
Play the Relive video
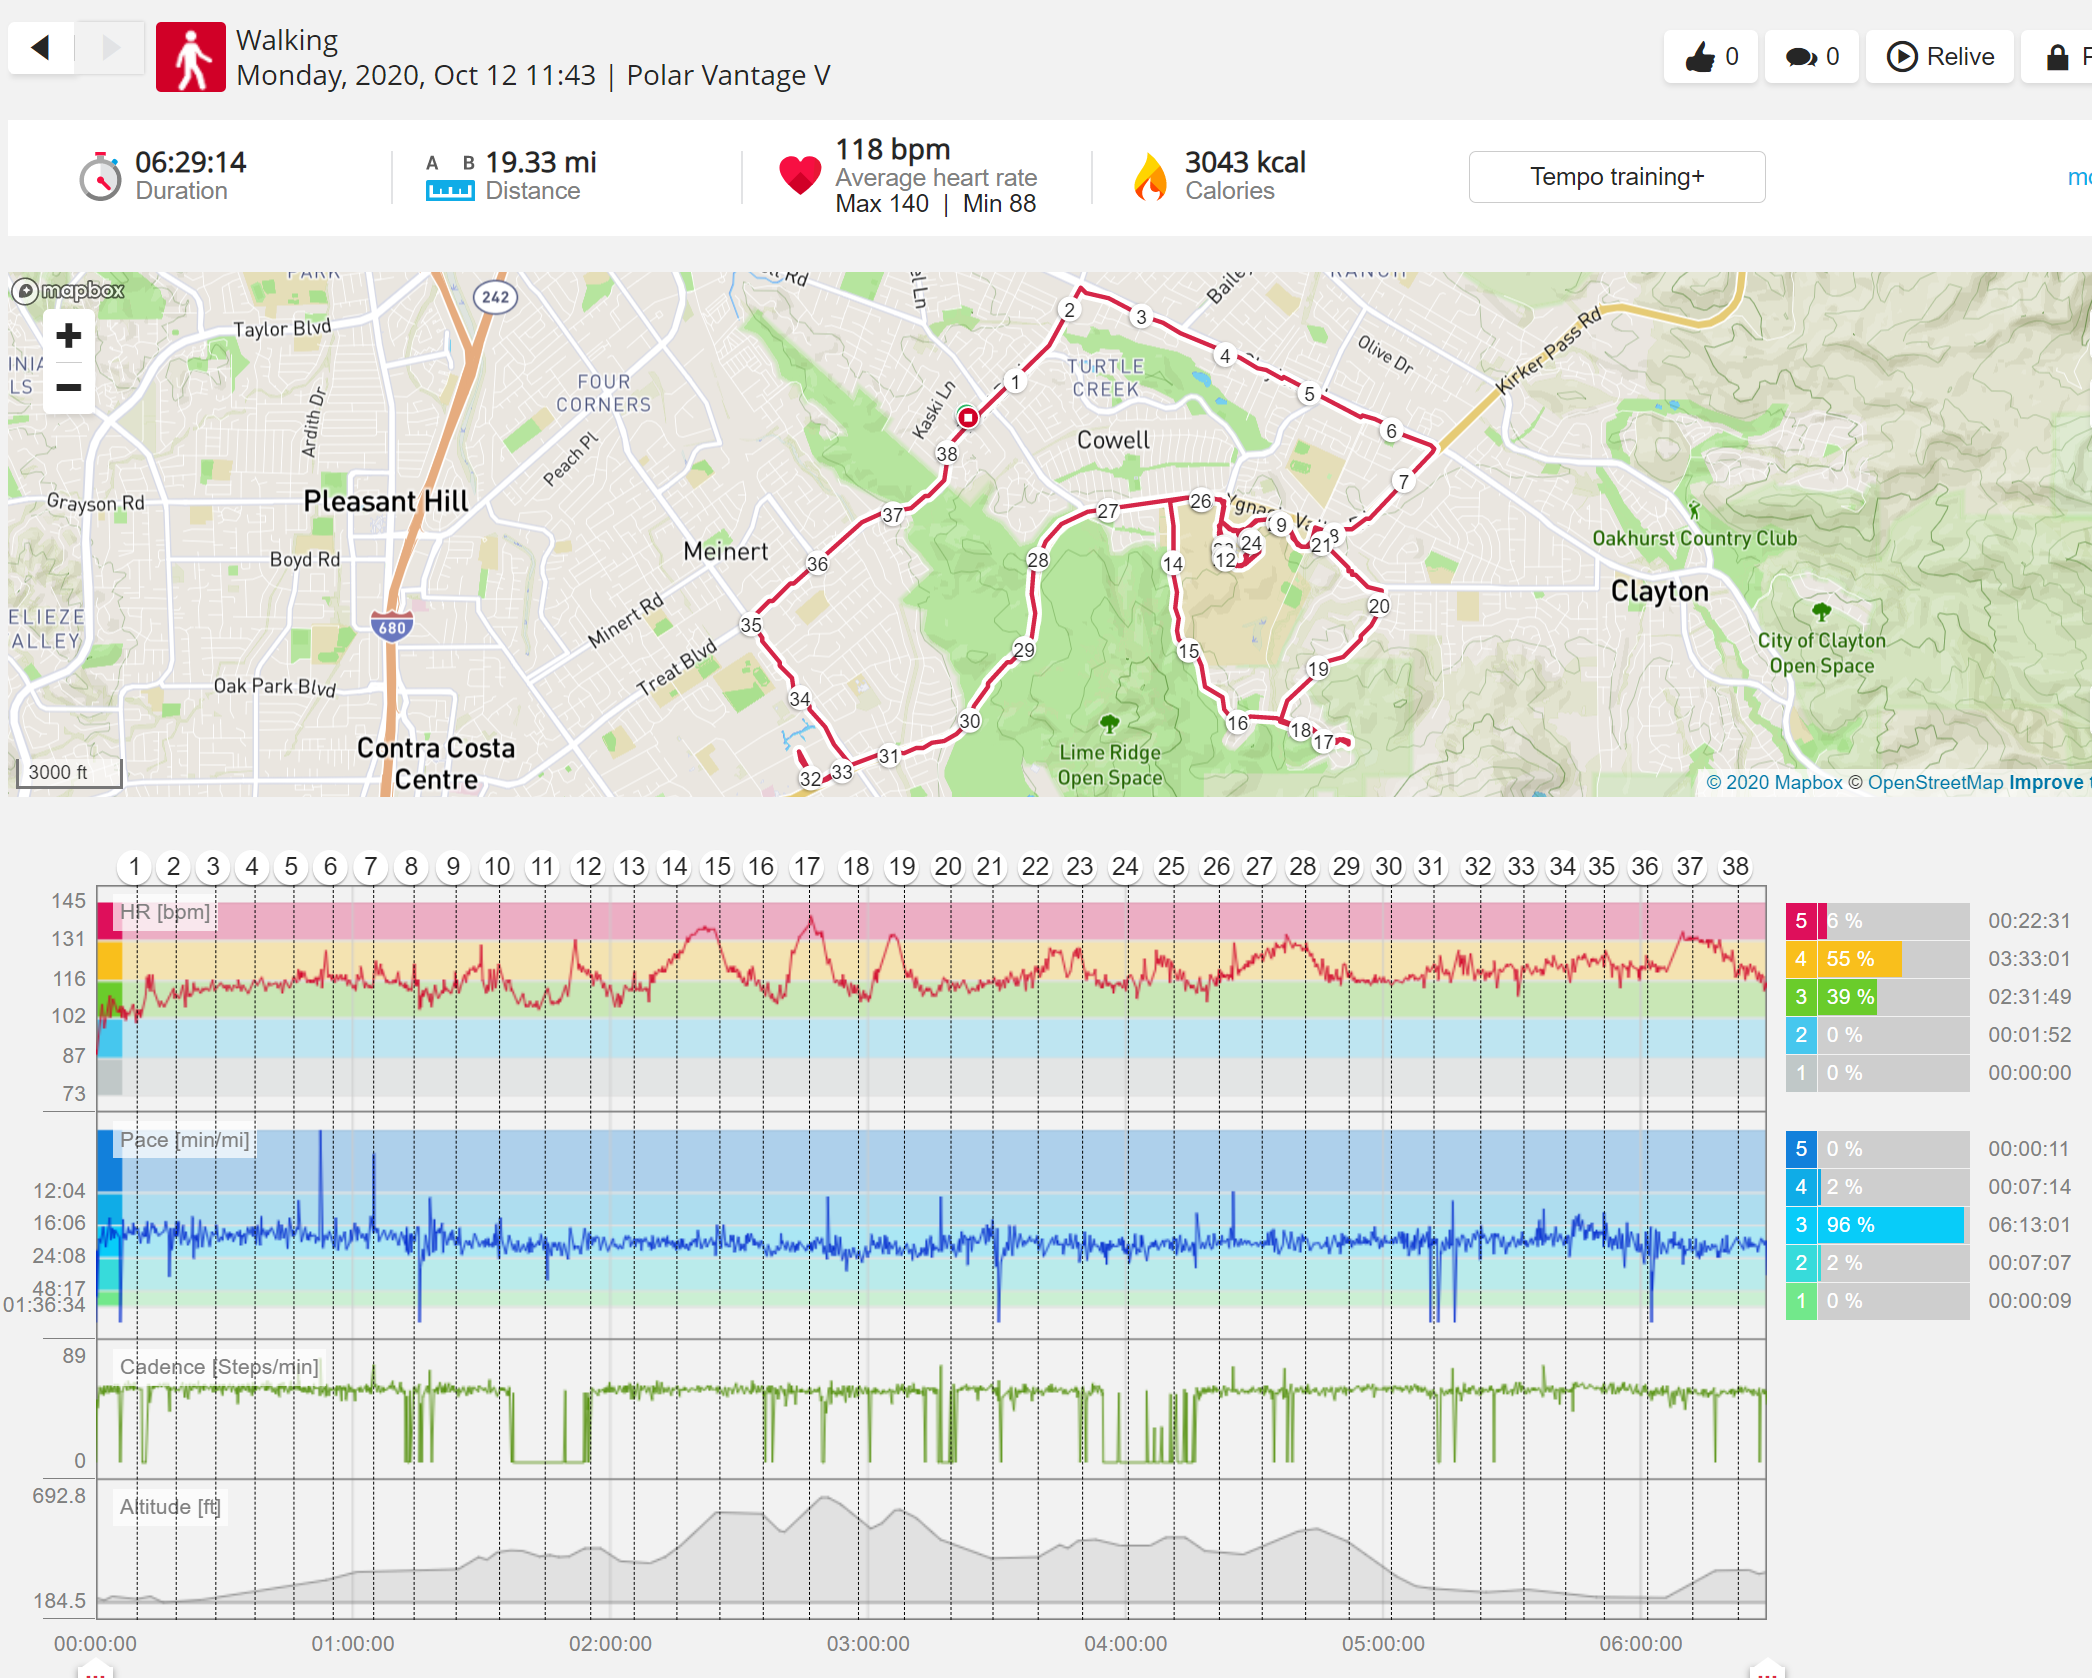click(1939, 57)
